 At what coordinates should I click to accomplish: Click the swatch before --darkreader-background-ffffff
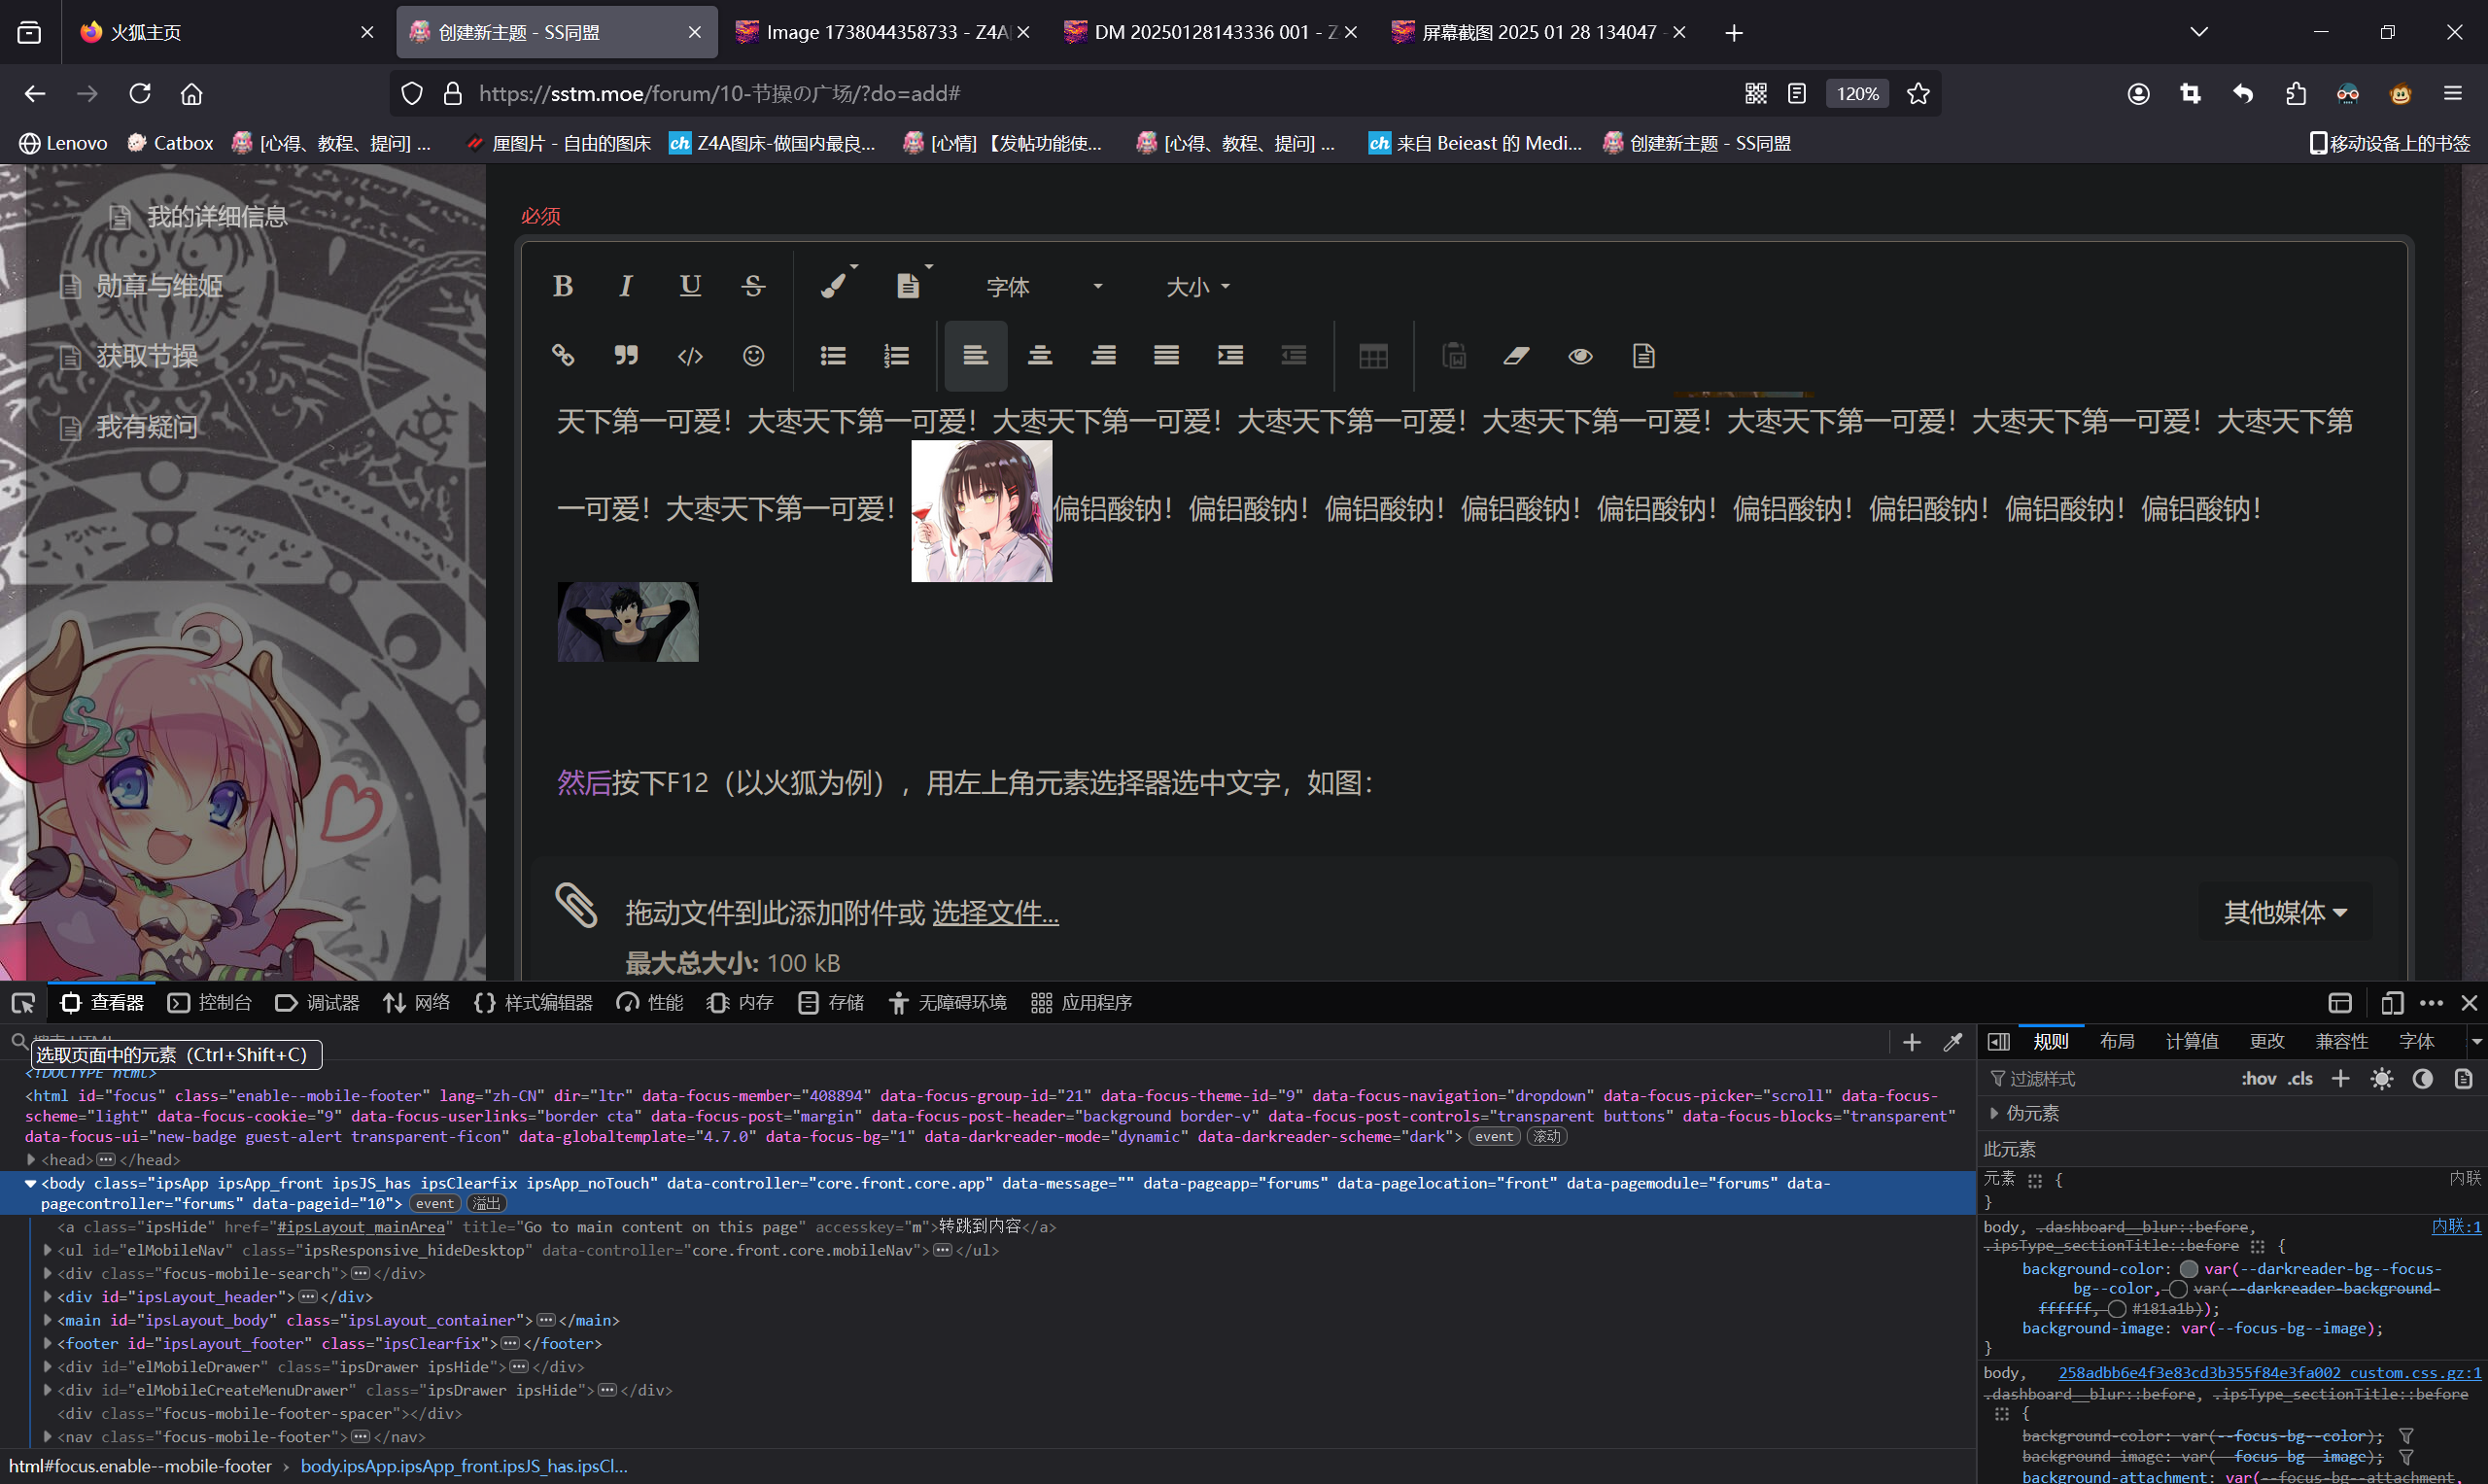tap(2177, 1289)
